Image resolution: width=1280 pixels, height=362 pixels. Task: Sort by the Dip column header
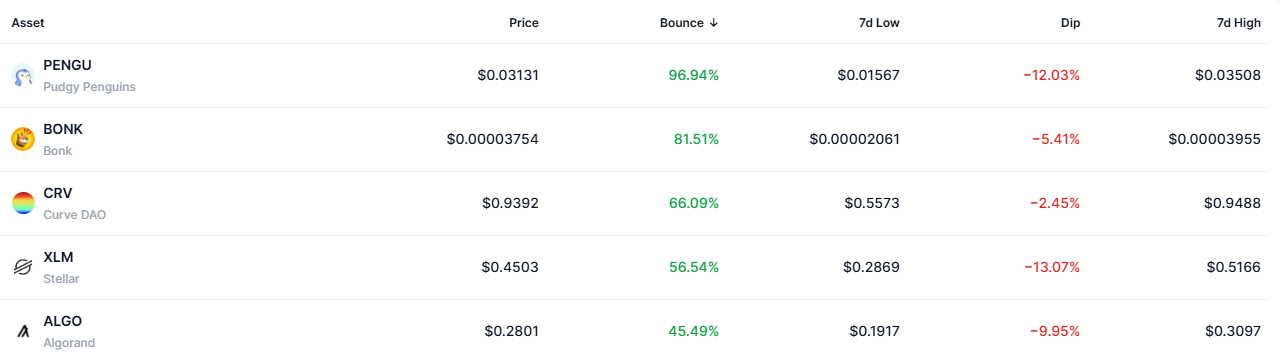pos(1069,23)
